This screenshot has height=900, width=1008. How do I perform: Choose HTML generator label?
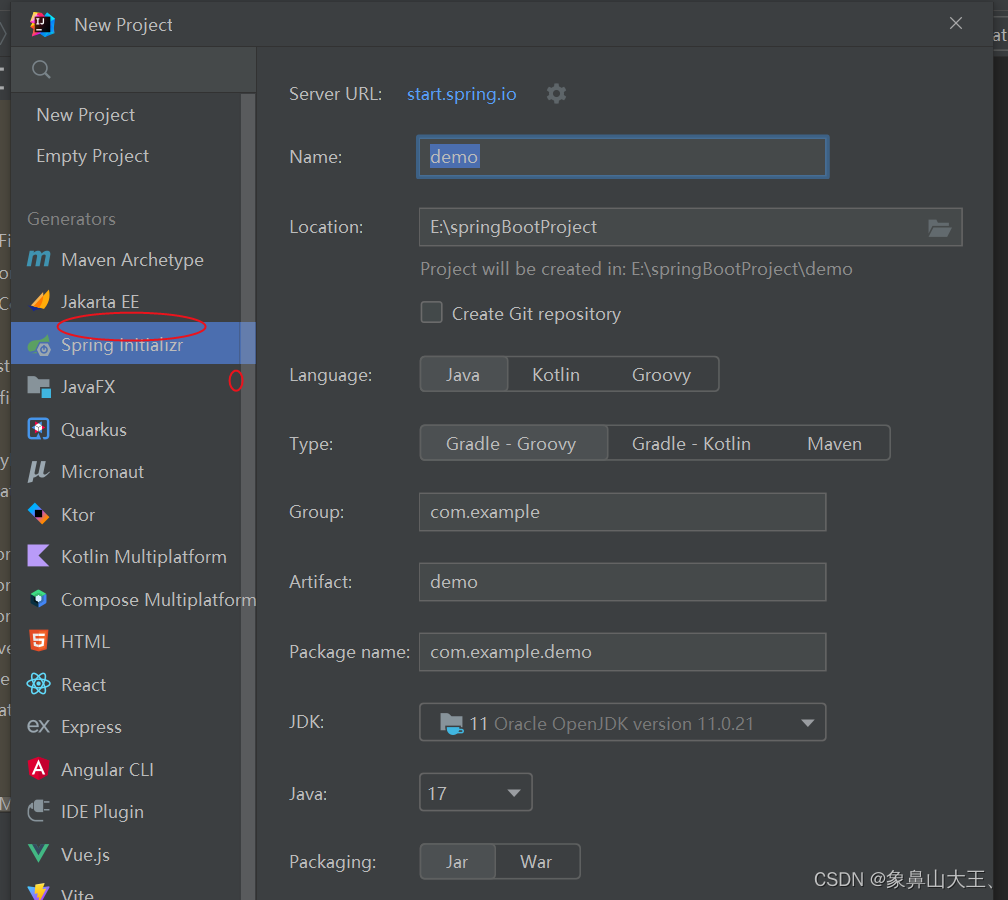click(x=86, y=642)
